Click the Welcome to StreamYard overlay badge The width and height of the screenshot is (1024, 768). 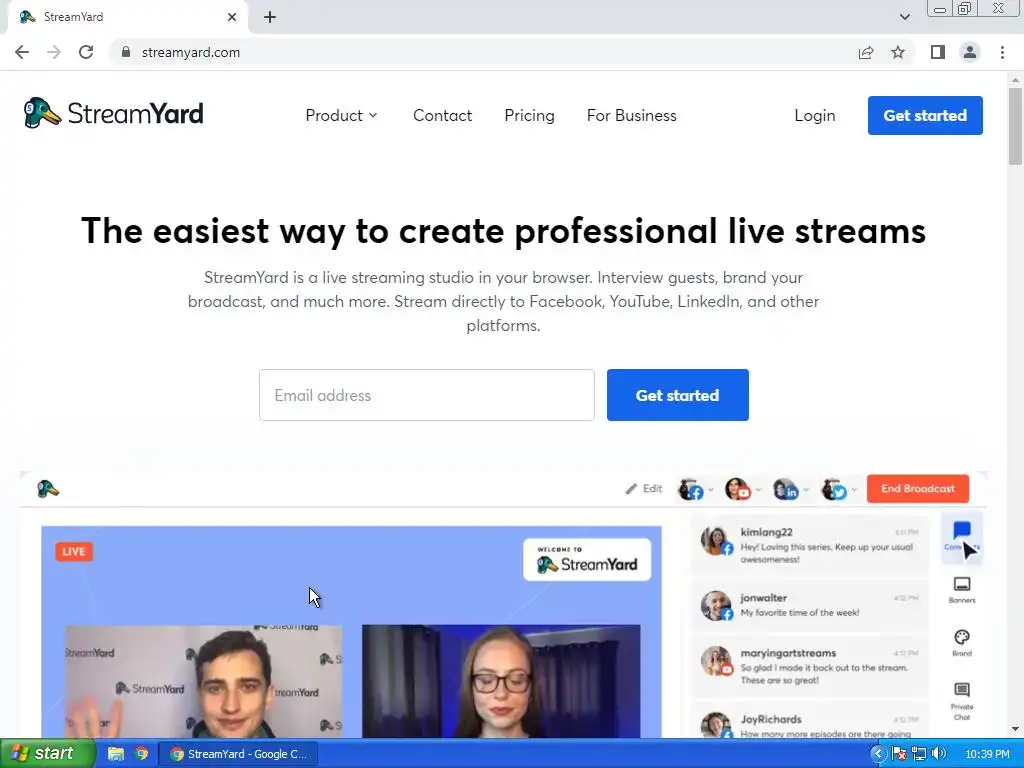tap(586, 560)
